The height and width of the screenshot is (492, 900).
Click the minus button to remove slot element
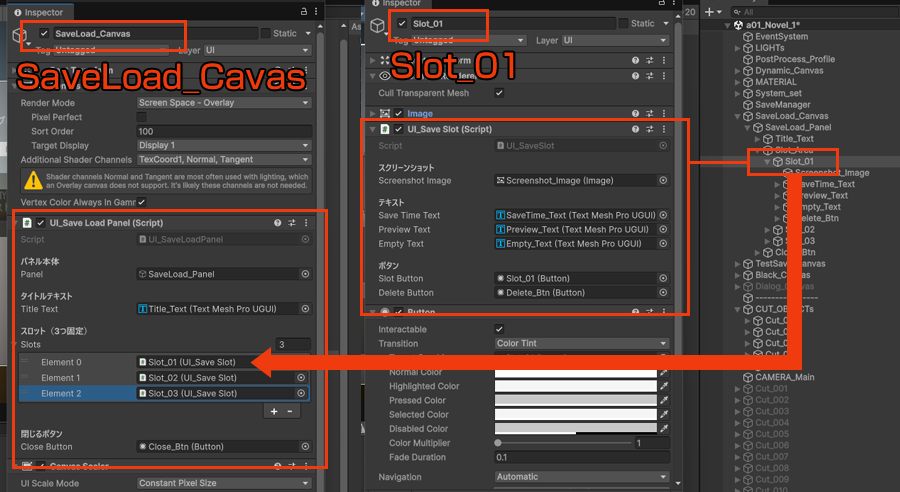coord(291,411)
